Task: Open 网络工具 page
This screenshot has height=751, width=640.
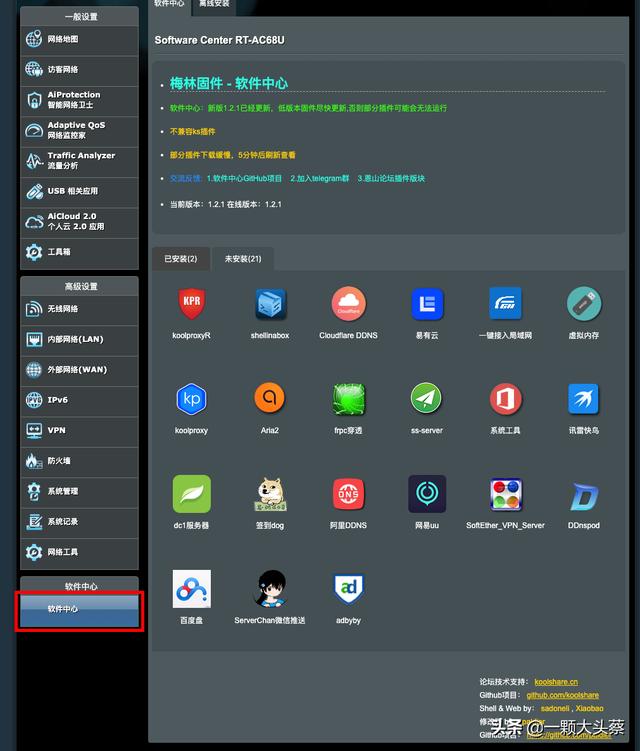Action: 80,553
